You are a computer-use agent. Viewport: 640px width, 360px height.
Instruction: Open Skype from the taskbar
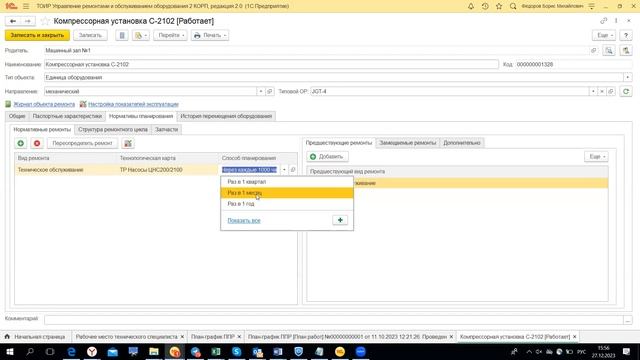(x=237, y=351)
